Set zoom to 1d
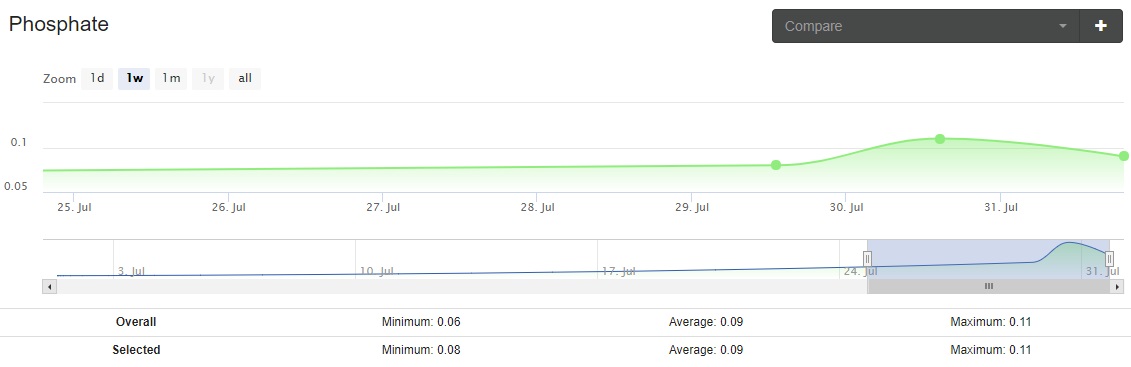The width and height of the screenshot is (1131, 367). 97,78
